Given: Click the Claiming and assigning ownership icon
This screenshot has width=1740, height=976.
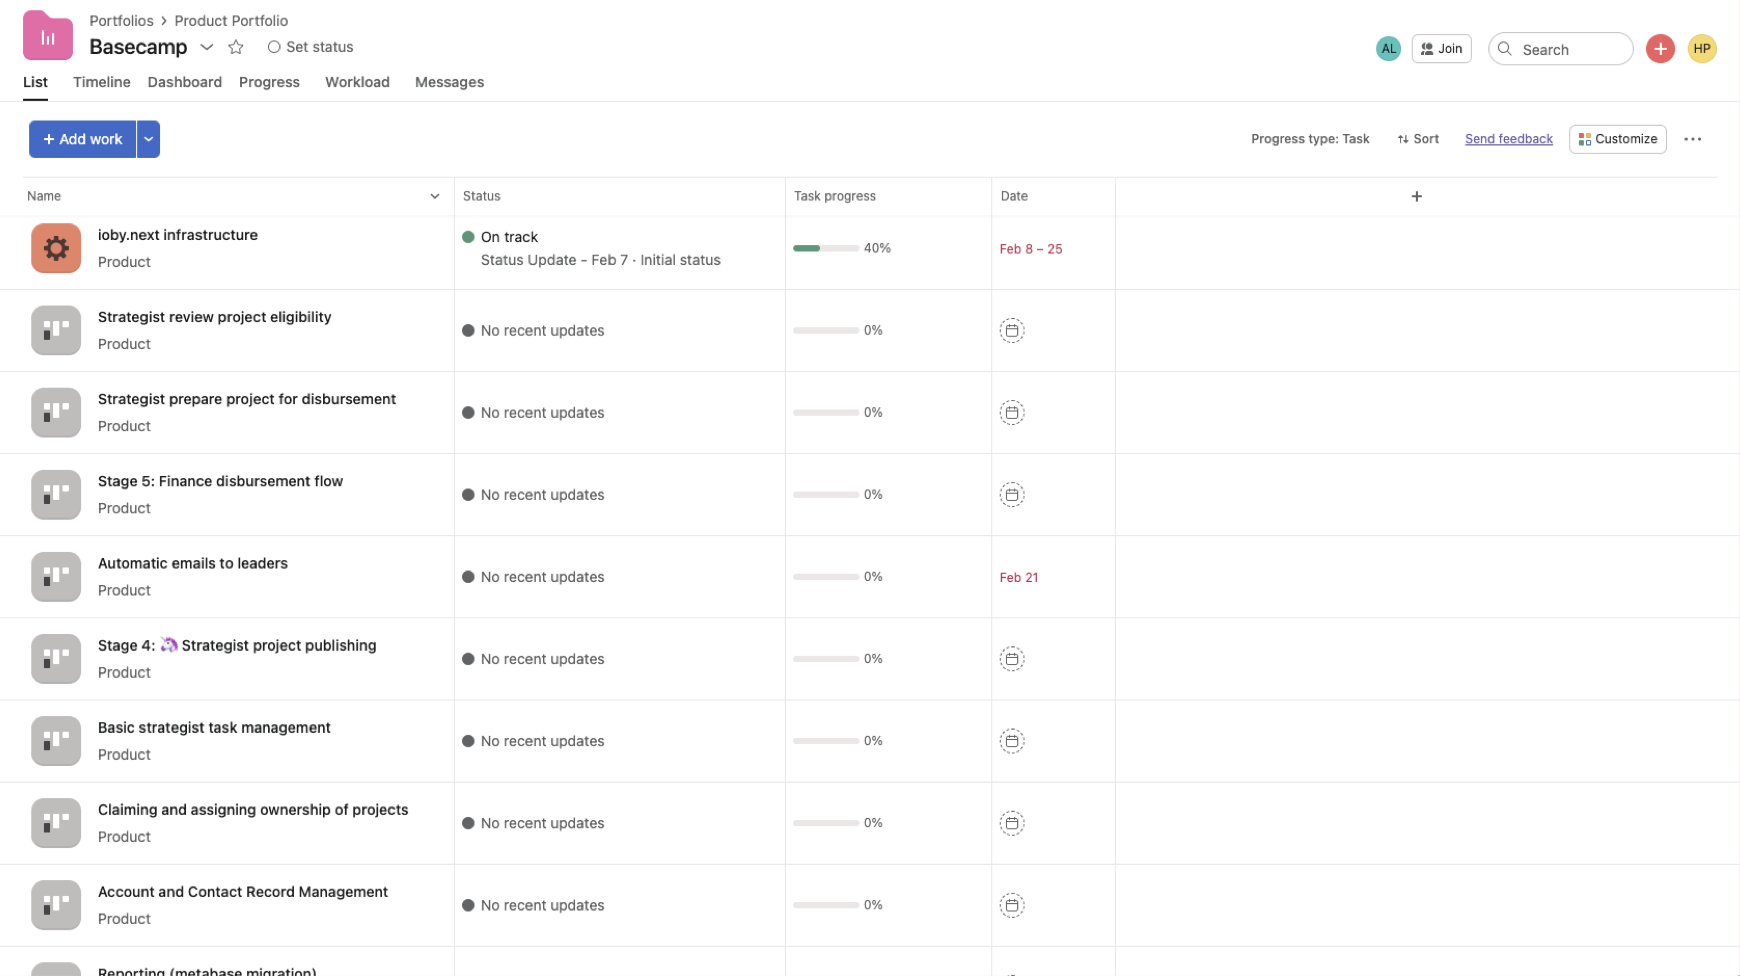Looking at the screenshot, I should [x=56, y=822].
